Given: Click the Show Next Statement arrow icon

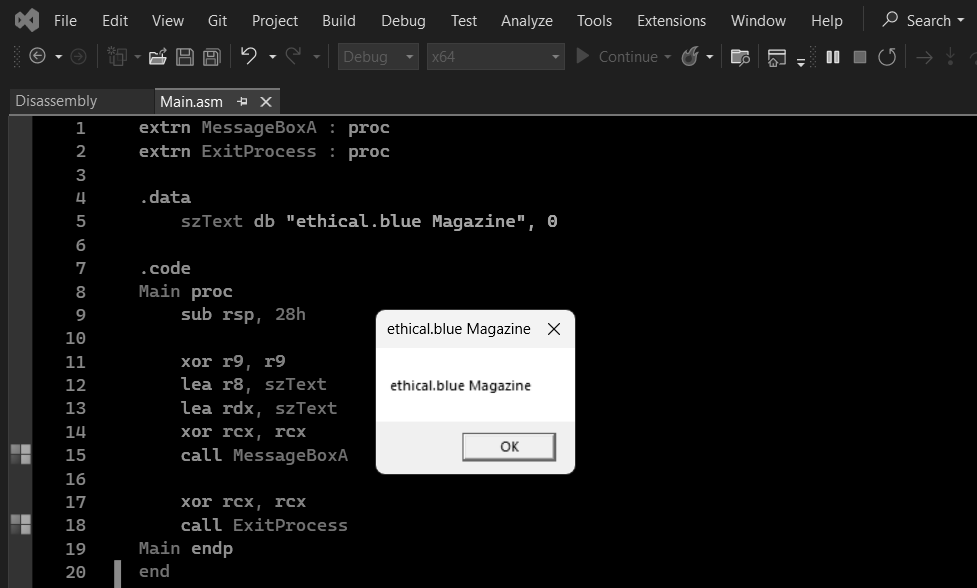Looking at the screenshot, I should 924,58.
